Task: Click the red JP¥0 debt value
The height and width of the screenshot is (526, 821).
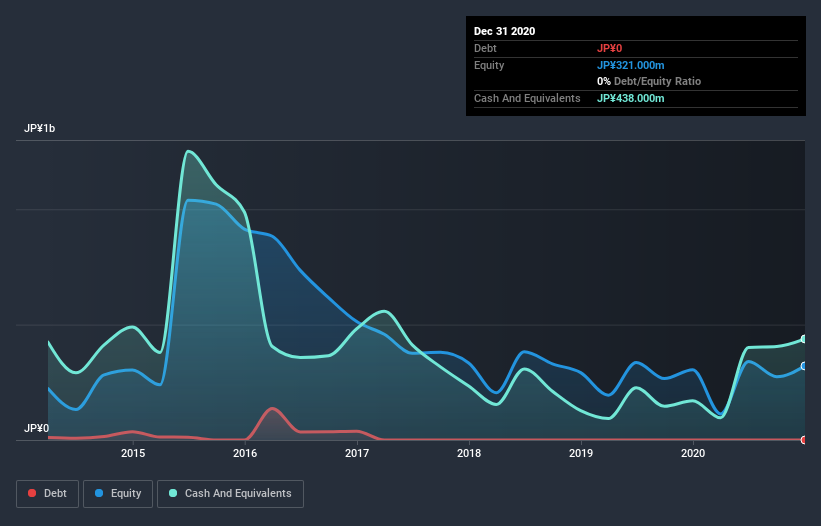Action: coord(609,49)
